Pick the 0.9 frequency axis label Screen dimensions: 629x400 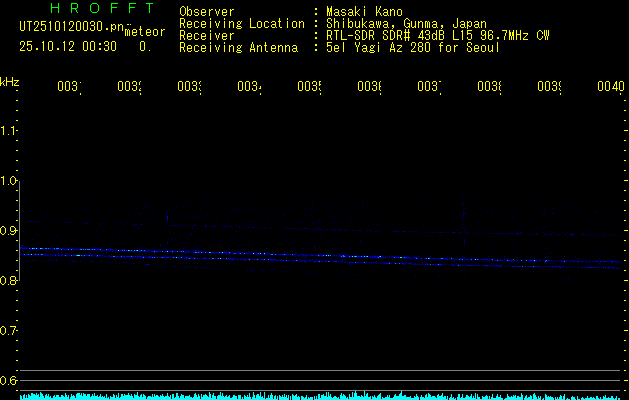10,231
